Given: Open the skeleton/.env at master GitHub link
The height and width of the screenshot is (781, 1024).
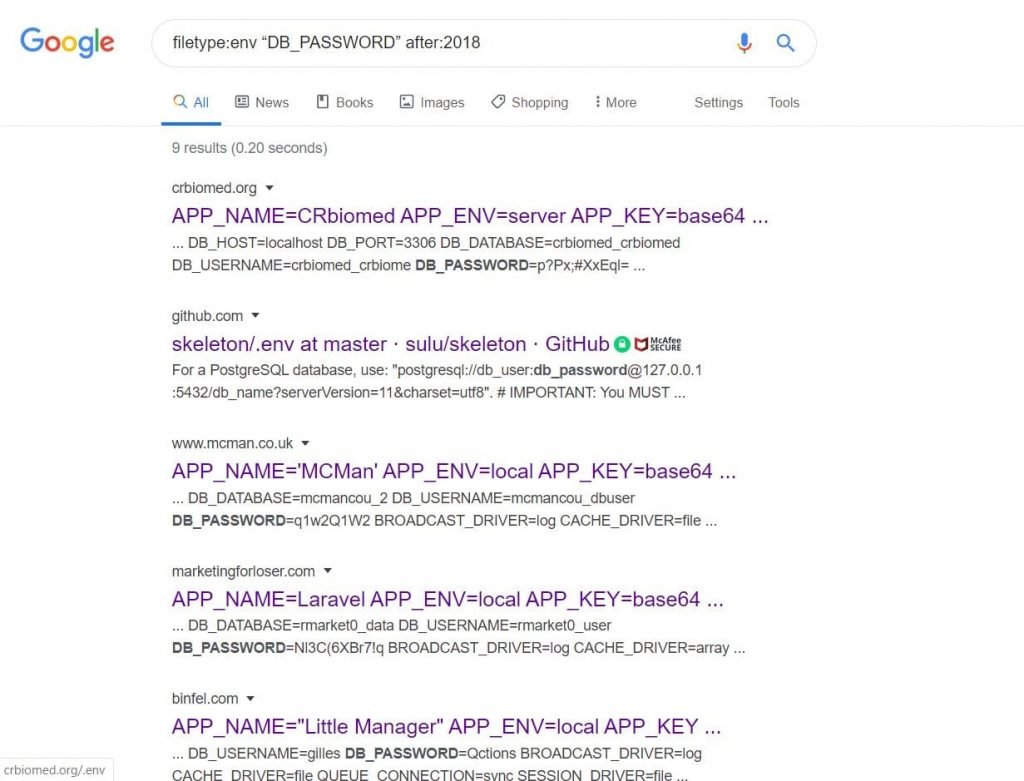Looking at the screenshot, I should pyautogui.click(x=391, y=344).
